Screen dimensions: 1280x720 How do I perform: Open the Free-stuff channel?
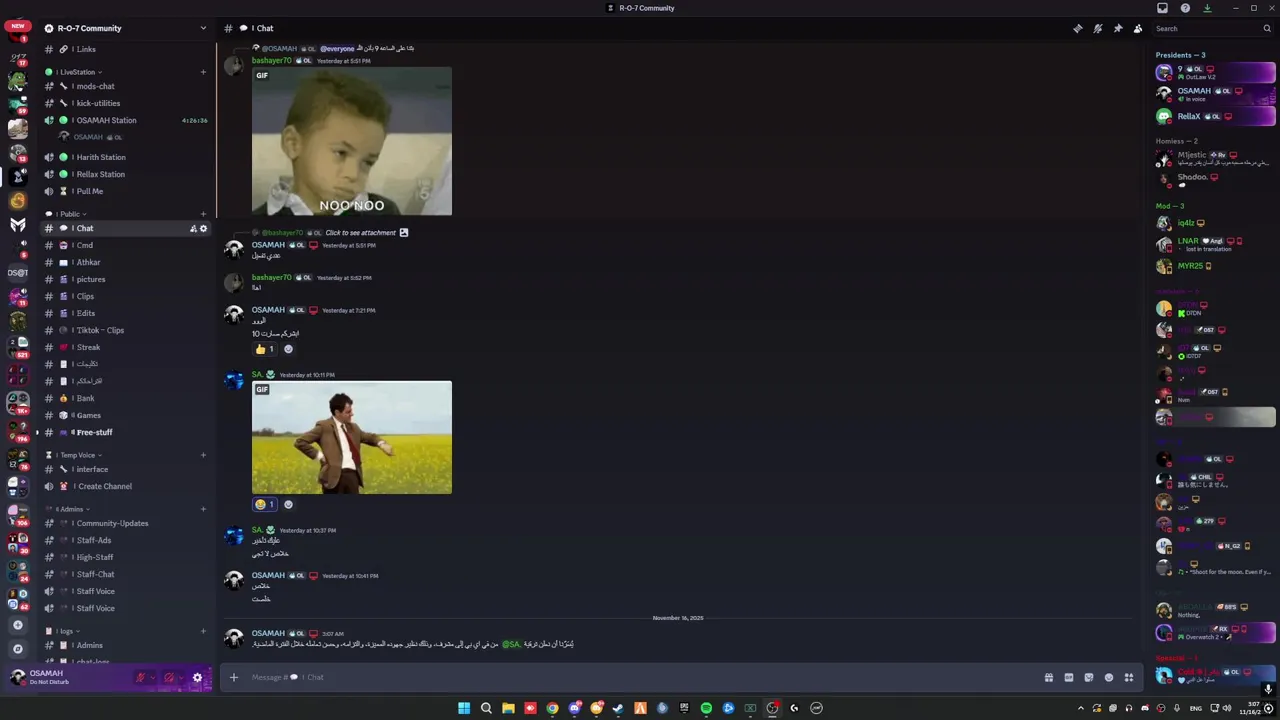[126, 432]
